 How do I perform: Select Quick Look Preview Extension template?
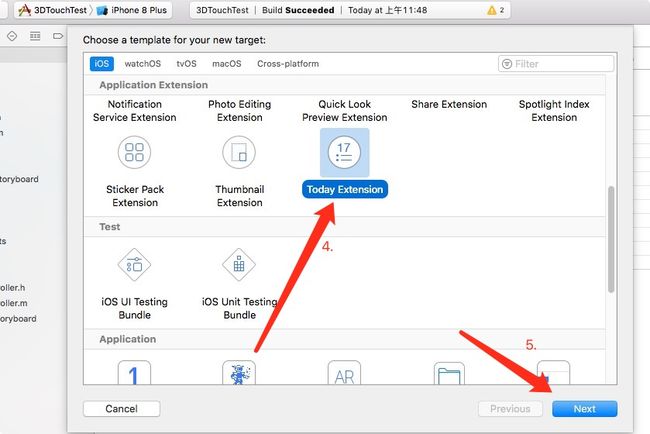tap(344, 111)
